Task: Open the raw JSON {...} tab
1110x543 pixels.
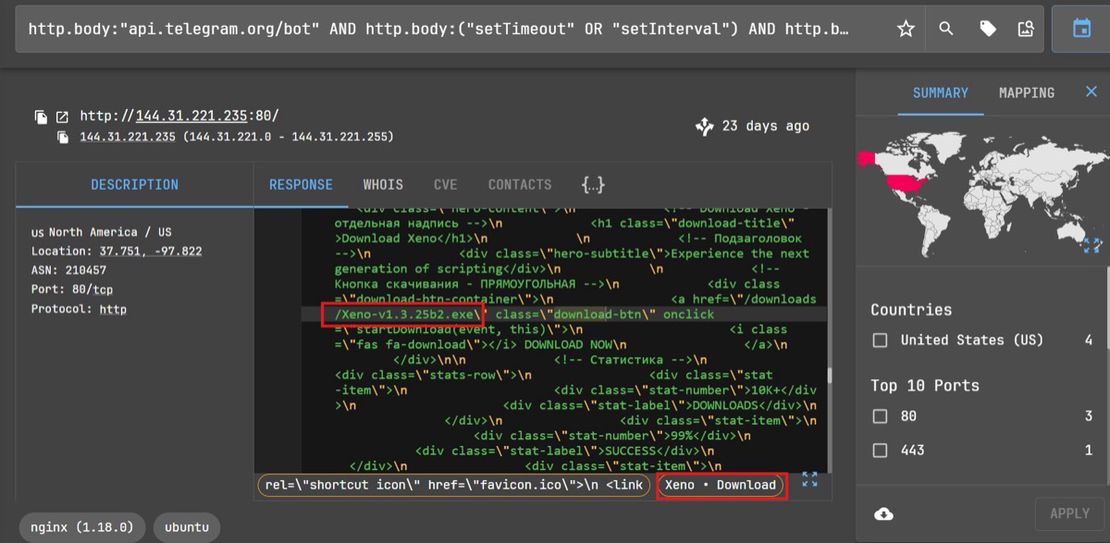Action: [593, 185]
